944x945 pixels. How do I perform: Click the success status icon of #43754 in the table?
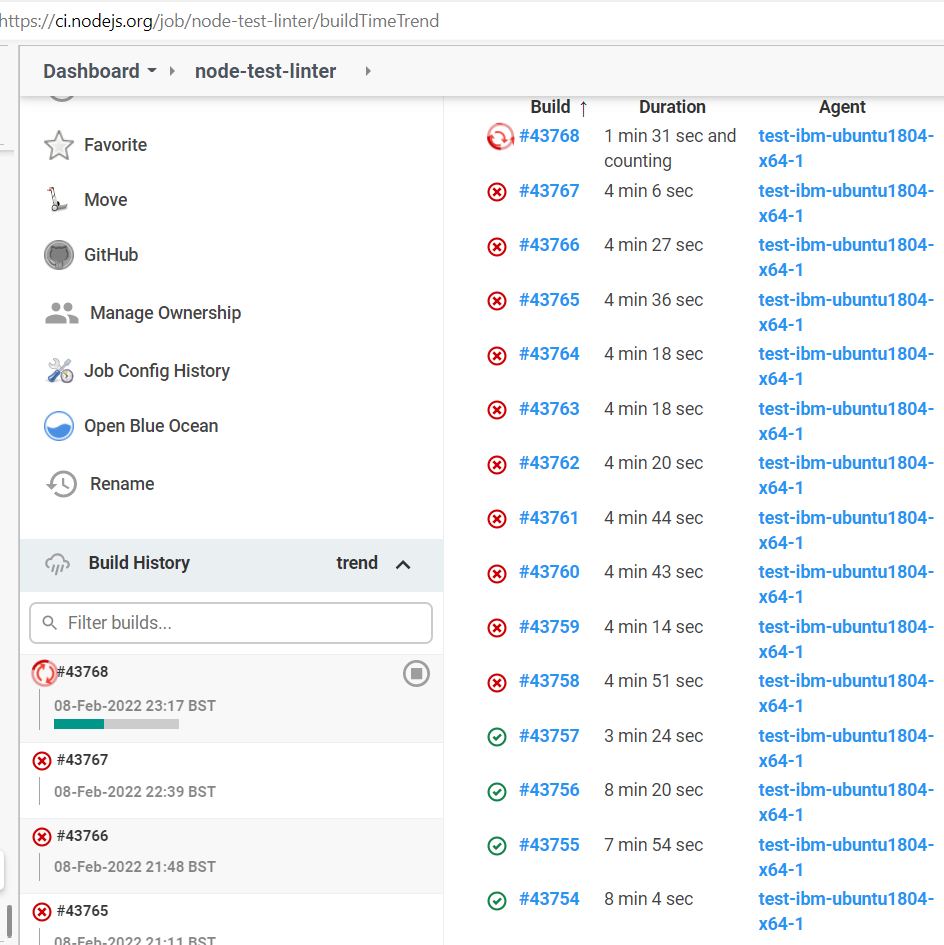497,901
